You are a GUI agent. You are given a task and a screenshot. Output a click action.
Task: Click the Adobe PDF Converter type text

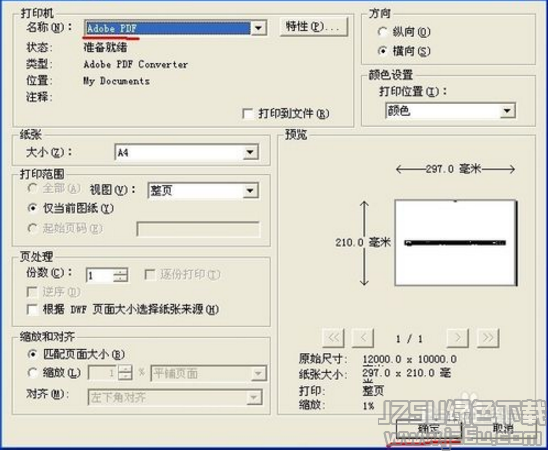coord(136,64)
